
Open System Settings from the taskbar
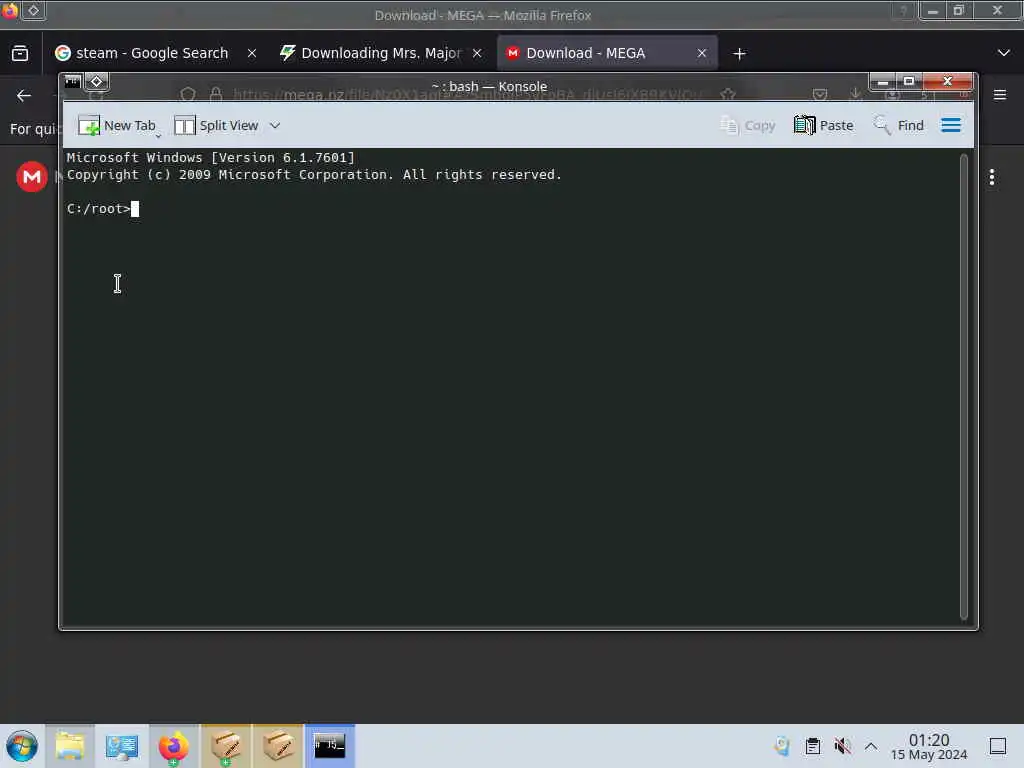(121, 746)
